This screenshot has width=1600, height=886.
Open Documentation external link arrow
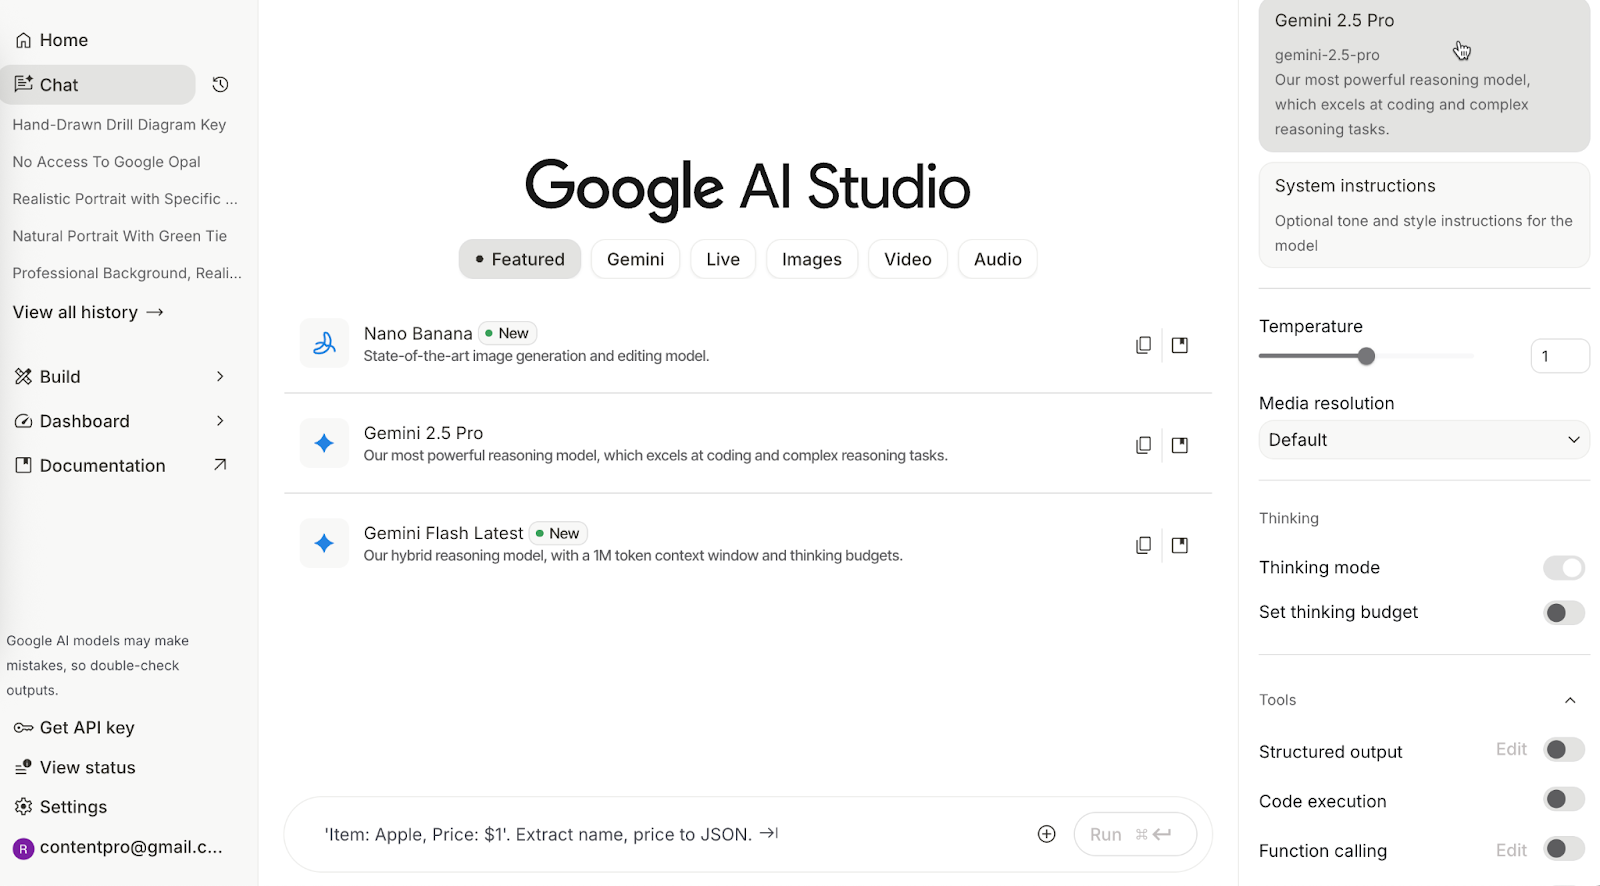pos(220,465)
